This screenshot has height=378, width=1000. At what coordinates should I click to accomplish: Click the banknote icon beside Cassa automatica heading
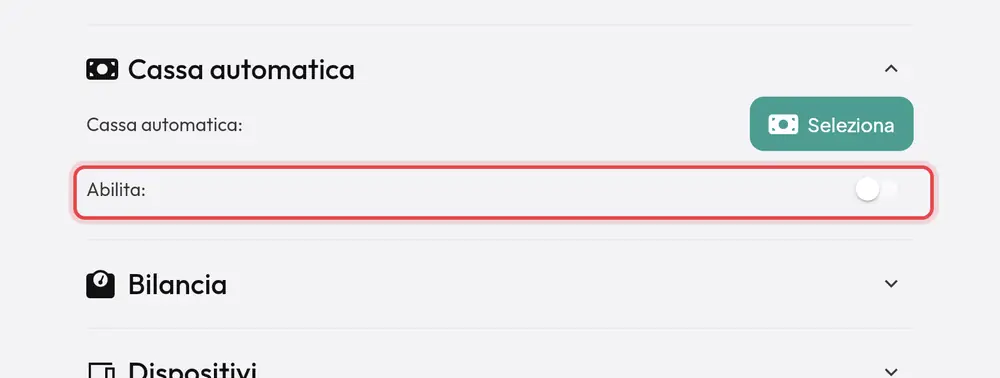click(102, 69)
